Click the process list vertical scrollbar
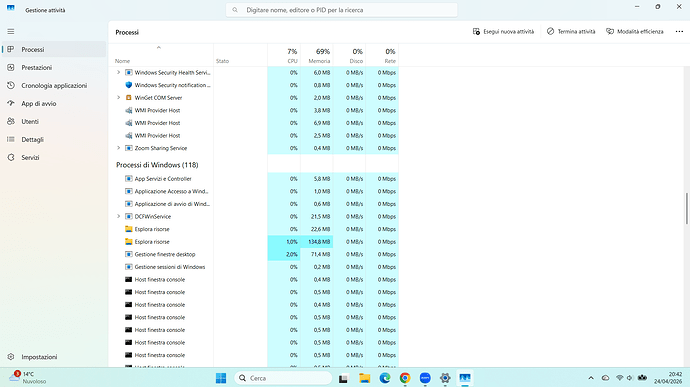The width and height of the screenshot is (690, 387). pos(686,208)
